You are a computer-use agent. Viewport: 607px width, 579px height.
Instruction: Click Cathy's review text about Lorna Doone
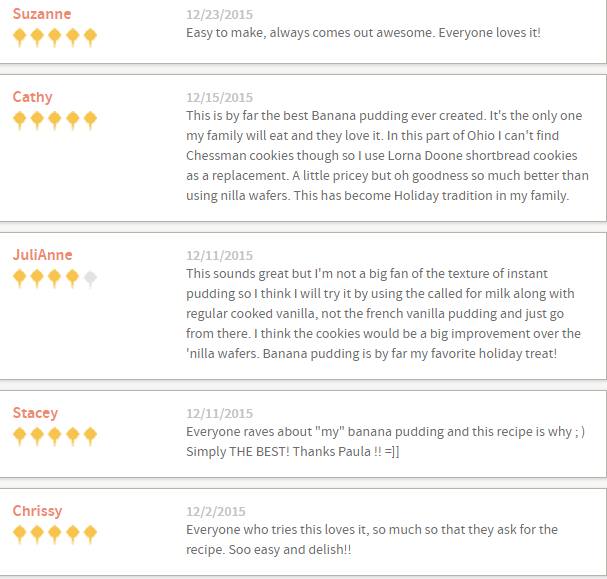click(x=387, y=155)
